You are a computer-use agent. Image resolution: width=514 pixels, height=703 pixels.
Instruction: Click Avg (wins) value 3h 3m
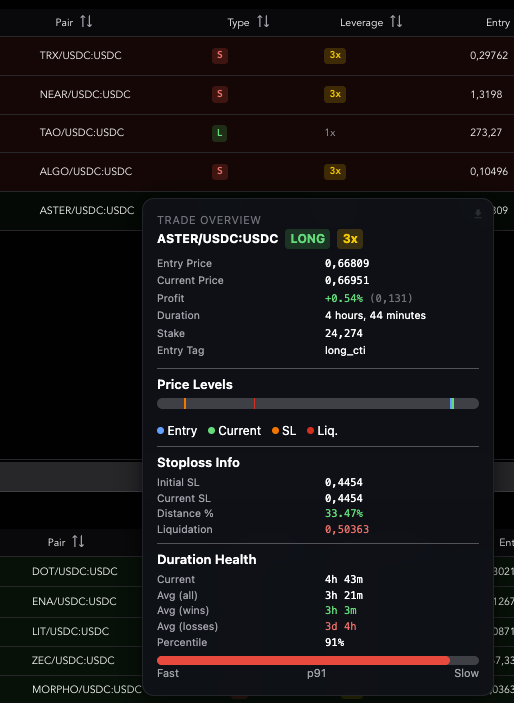coord(340,611)
